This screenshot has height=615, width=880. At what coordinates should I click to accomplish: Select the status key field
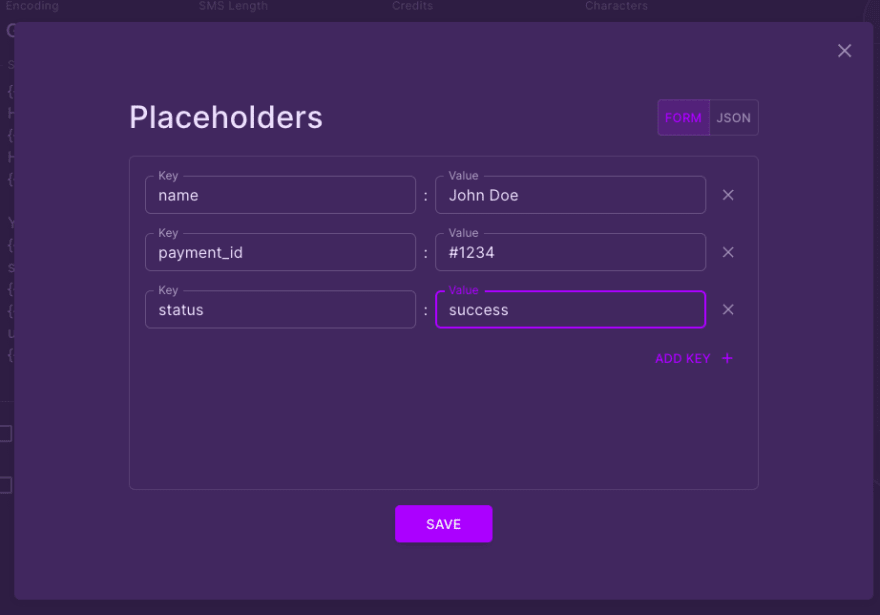click(x=280, y=309)
